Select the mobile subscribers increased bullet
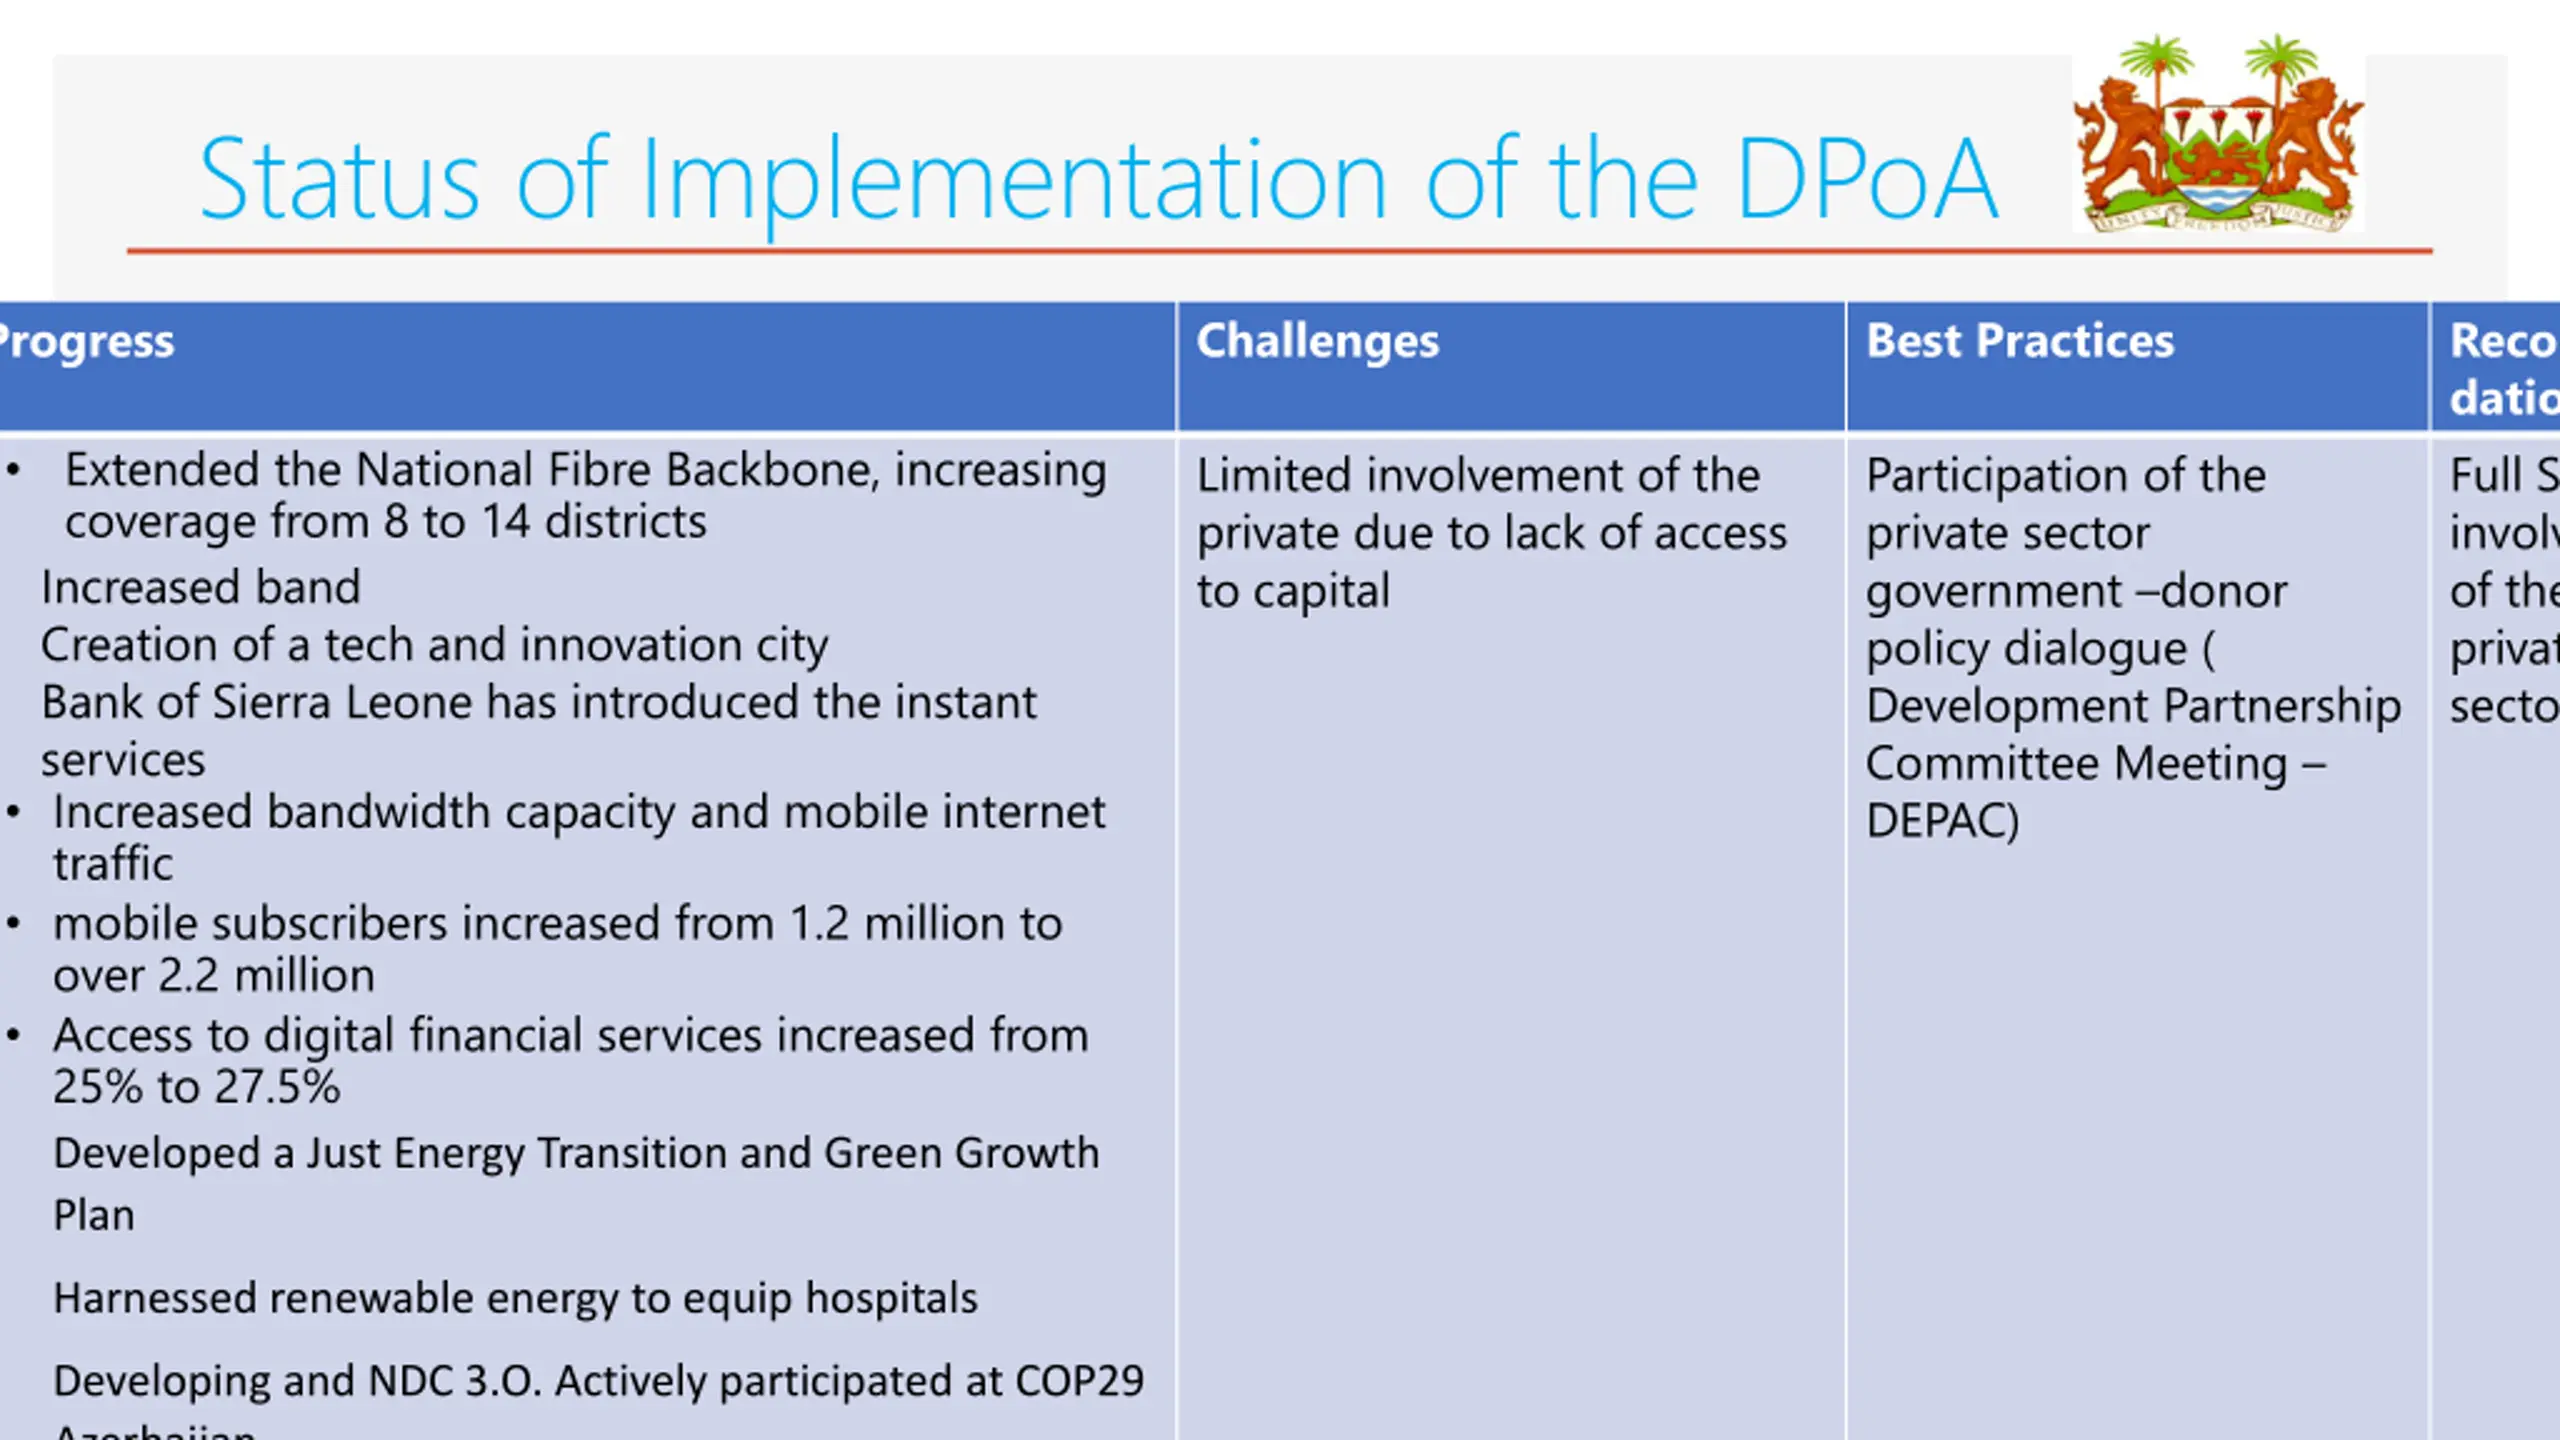 click(557, 924)
